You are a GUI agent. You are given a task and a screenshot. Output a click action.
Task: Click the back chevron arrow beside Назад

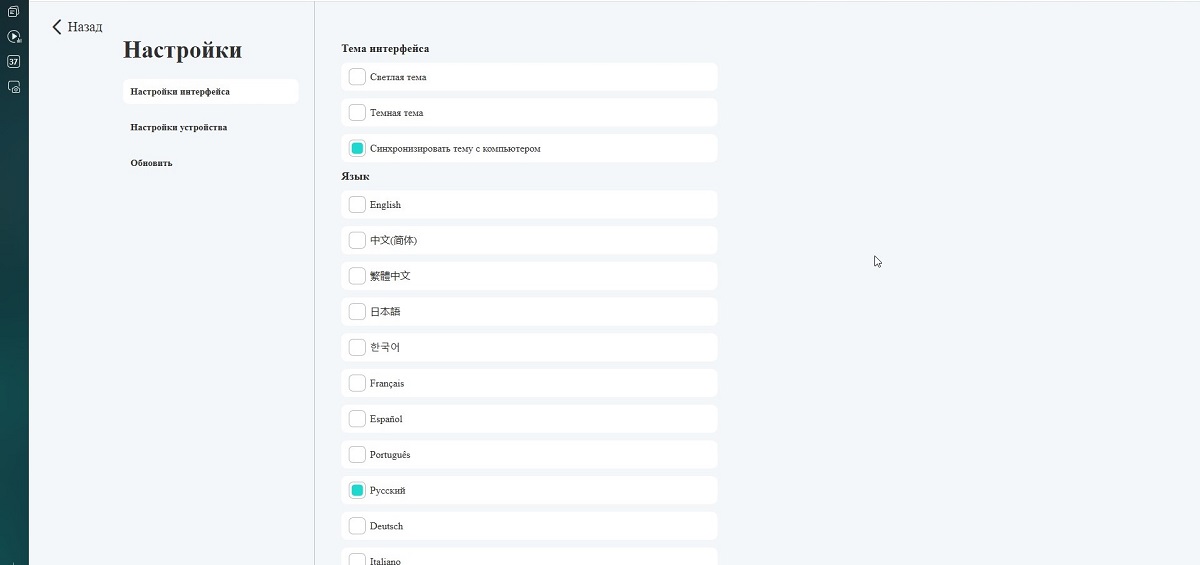(x=57, y=27)
